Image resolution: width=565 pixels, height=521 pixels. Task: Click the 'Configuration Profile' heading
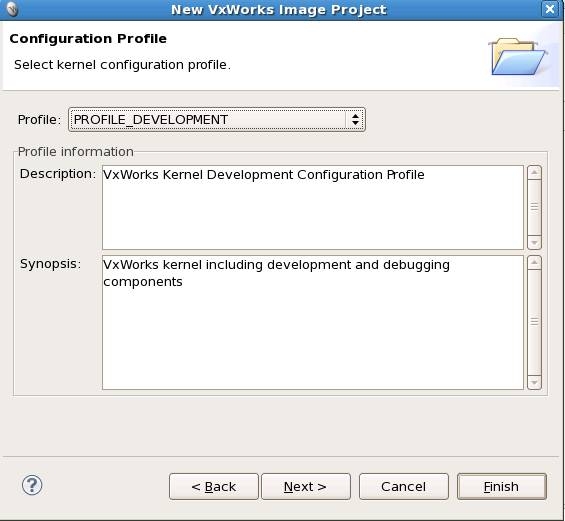[x=88, y=39]
